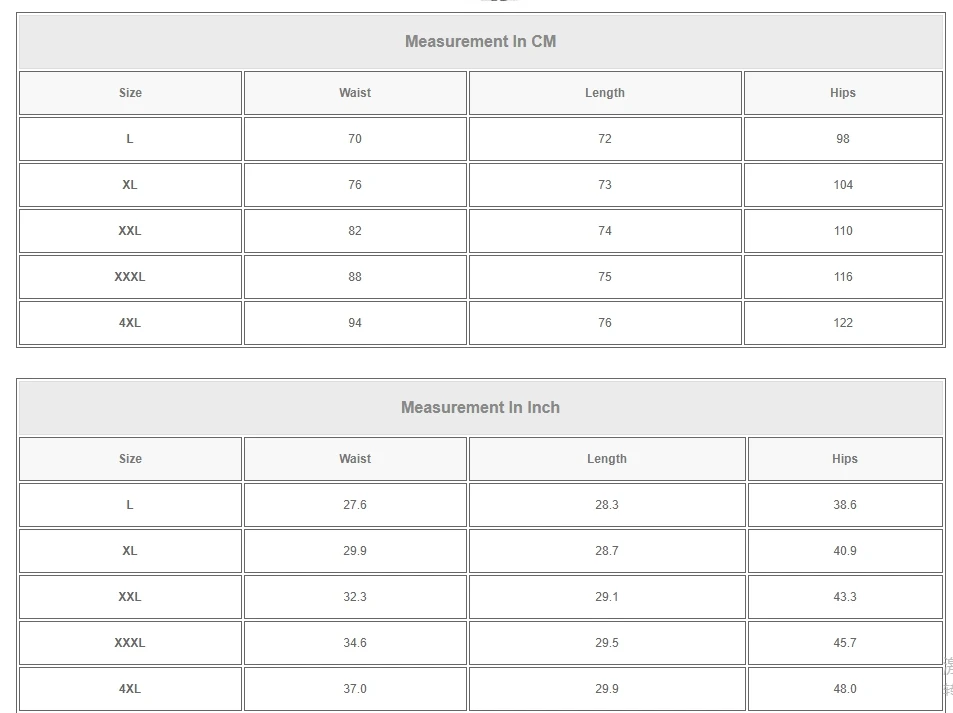Click the 'Measurement In CM' table title
The width and height of the screenshot is (953, 713).
[x=480, y=41]
